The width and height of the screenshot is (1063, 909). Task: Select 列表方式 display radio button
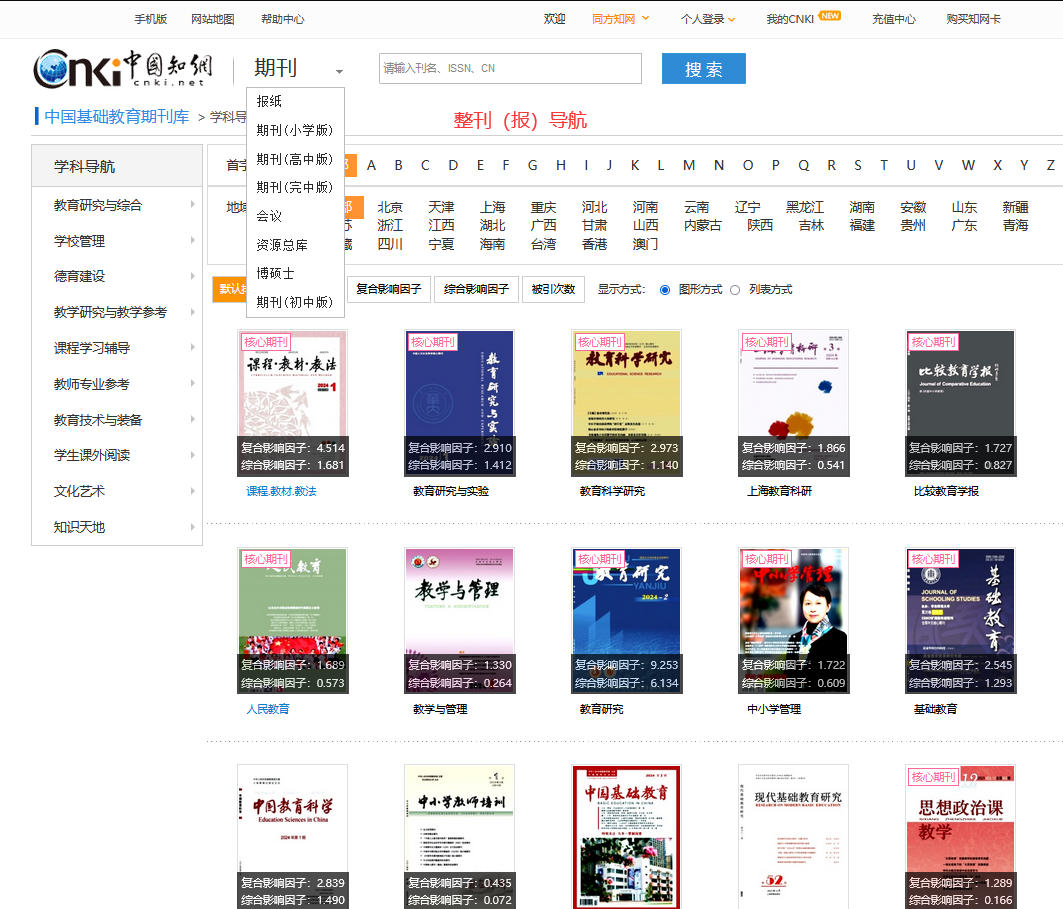[x=735, y=290]
